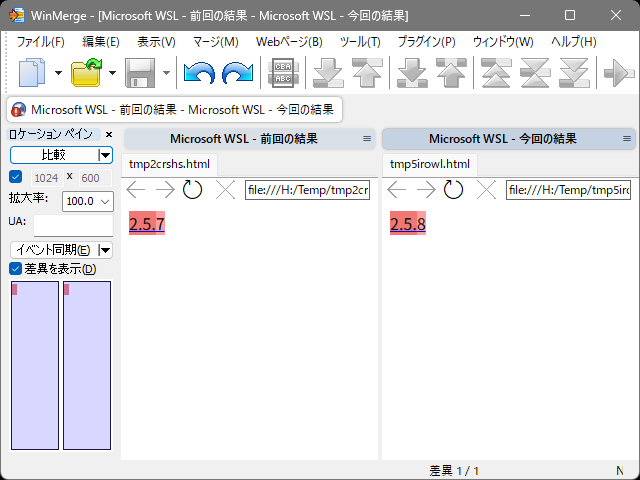640x480 pixels.
Task: Open the ツール(T) menu
Action: 360,42
